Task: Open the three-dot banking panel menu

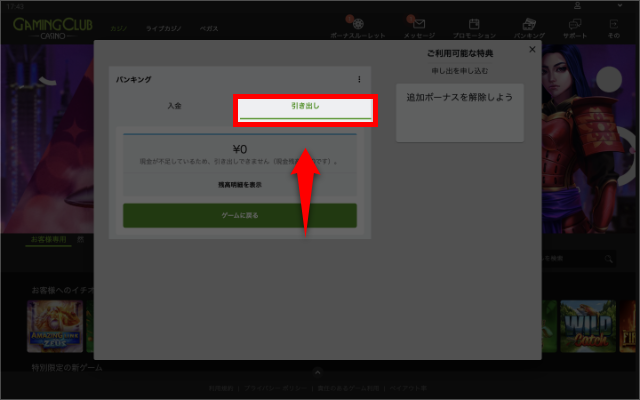Action: (x=359, y=79)
